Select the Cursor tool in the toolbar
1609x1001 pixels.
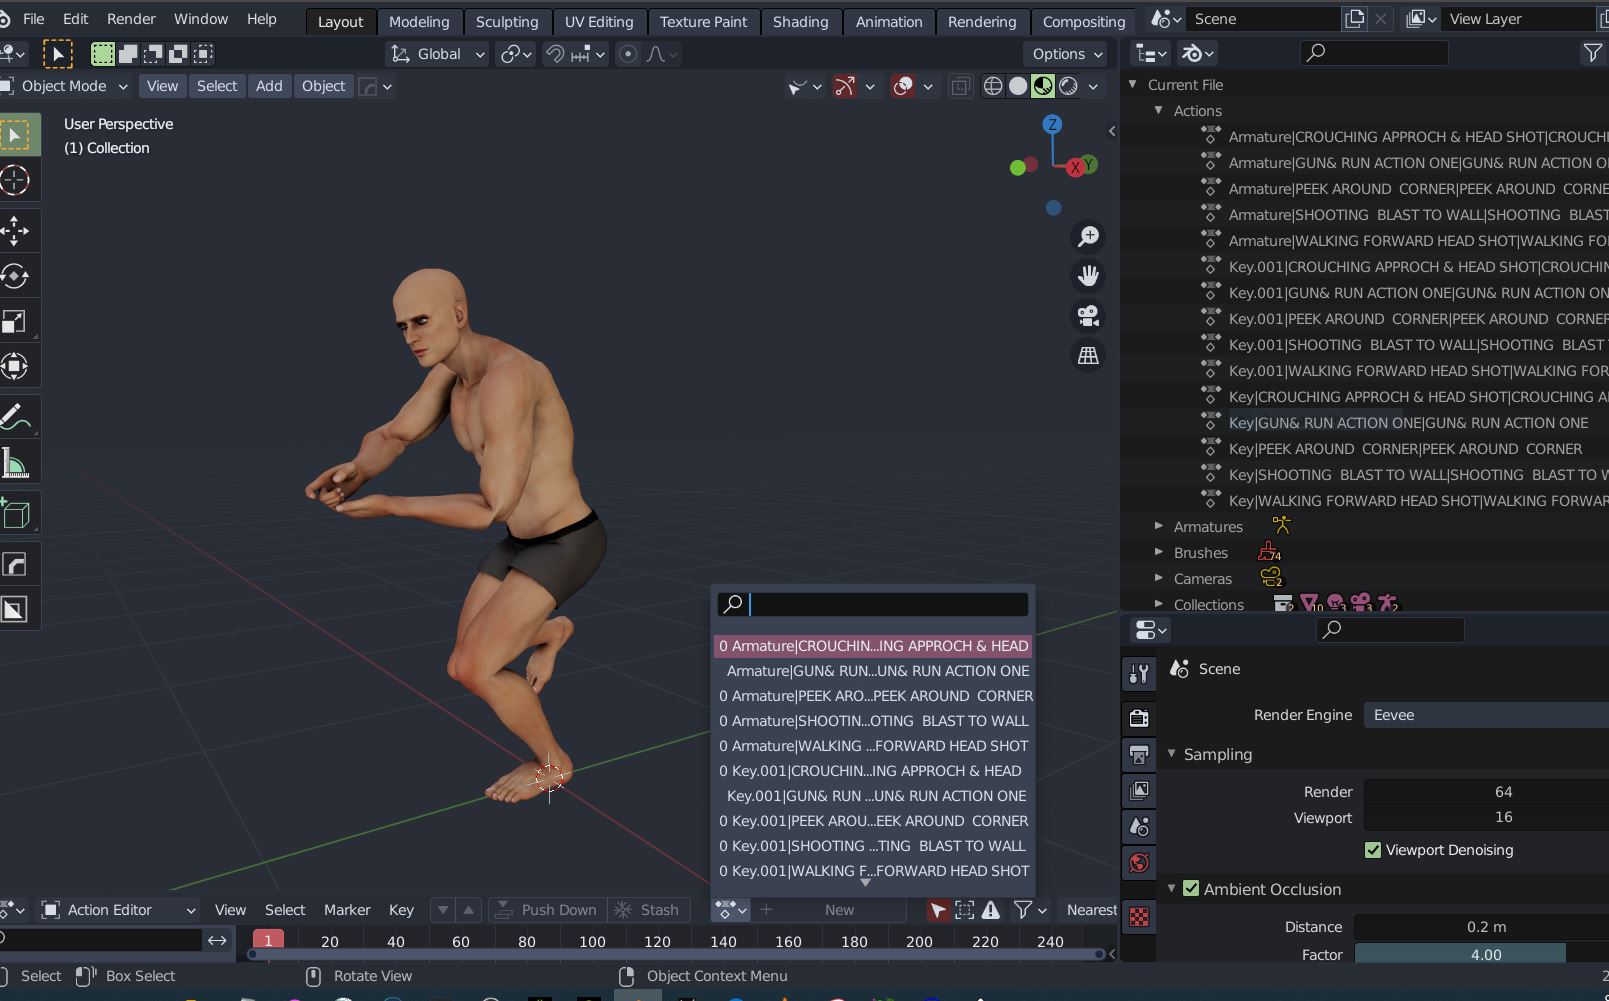click(x=16, y=181)
